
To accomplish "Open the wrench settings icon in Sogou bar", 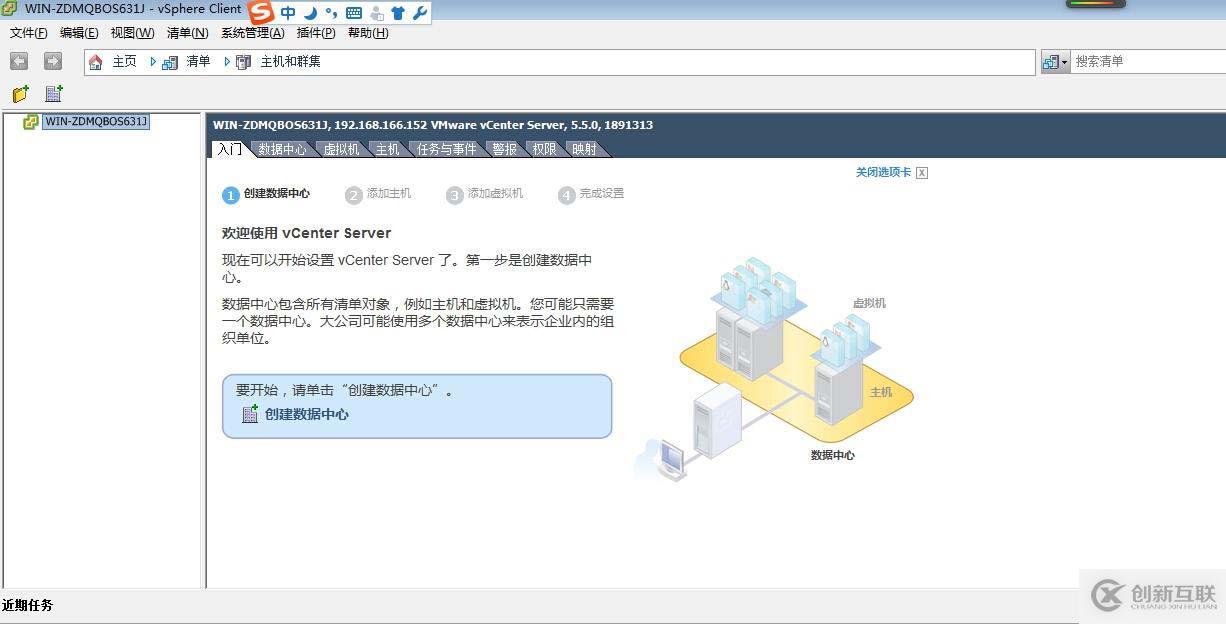I will (420, 13).
